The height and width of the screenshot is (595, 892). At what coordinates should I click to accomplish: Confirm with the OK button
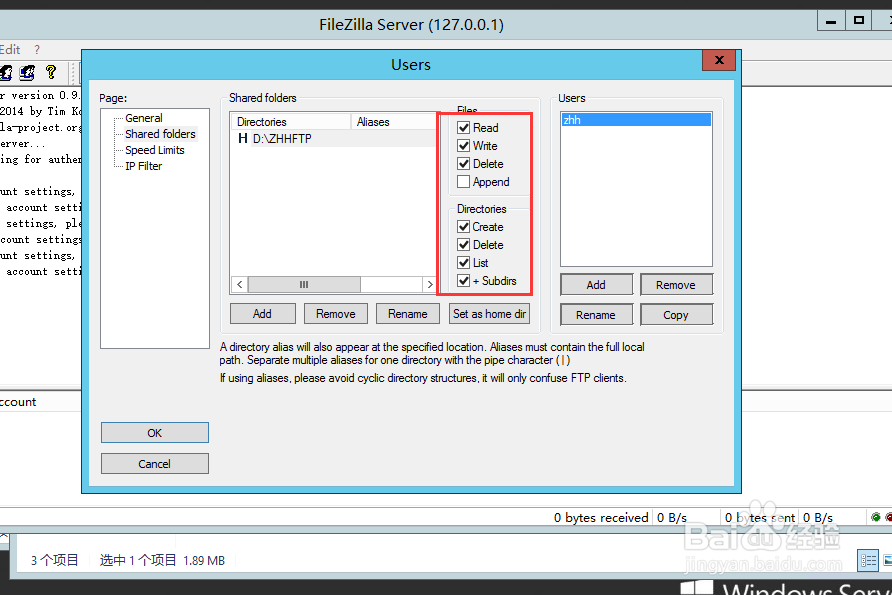155,433
